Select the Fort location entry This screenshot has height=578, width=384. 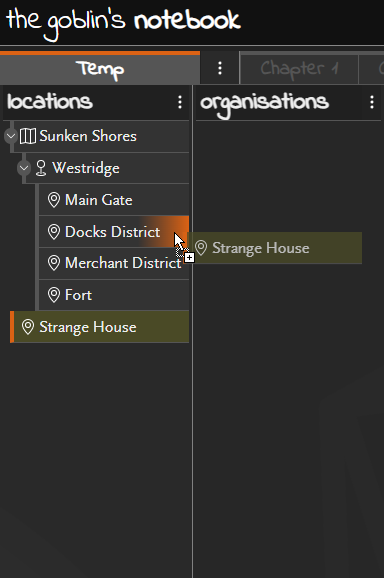coord(114,295)
